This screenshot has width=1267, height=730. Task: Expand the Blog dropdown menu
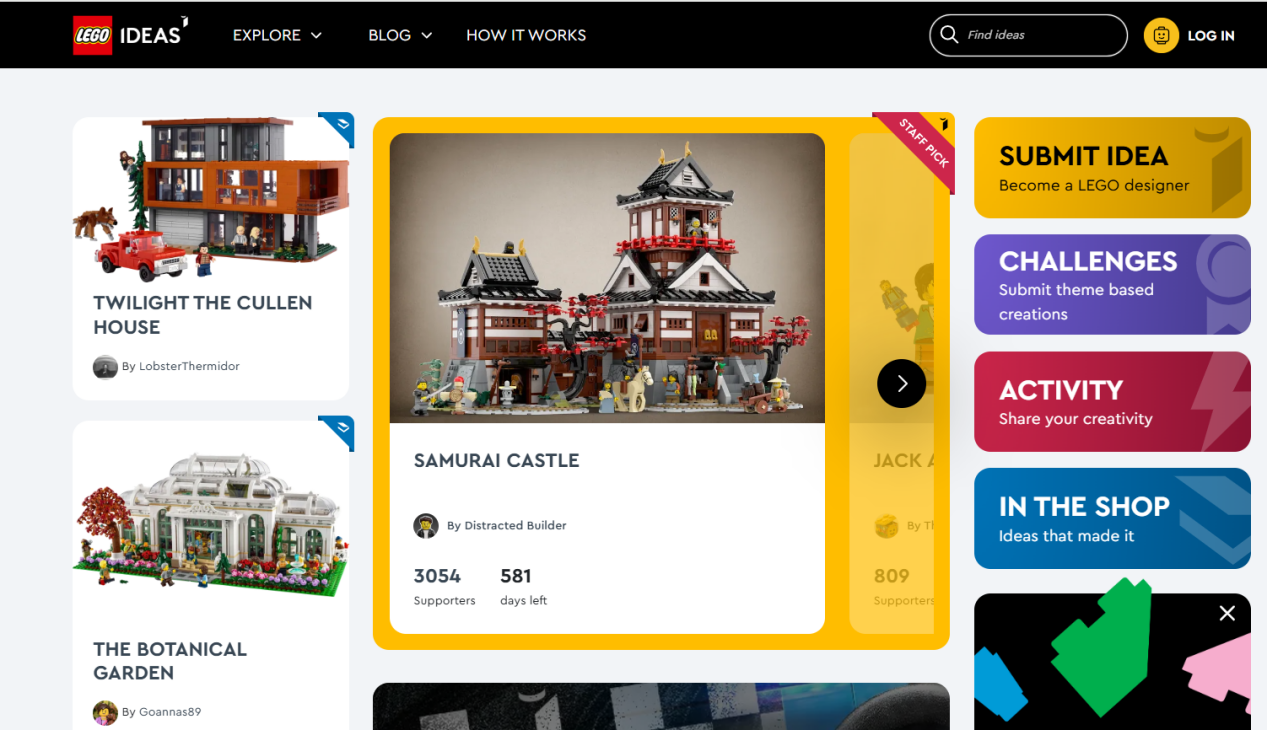[400, 35]
